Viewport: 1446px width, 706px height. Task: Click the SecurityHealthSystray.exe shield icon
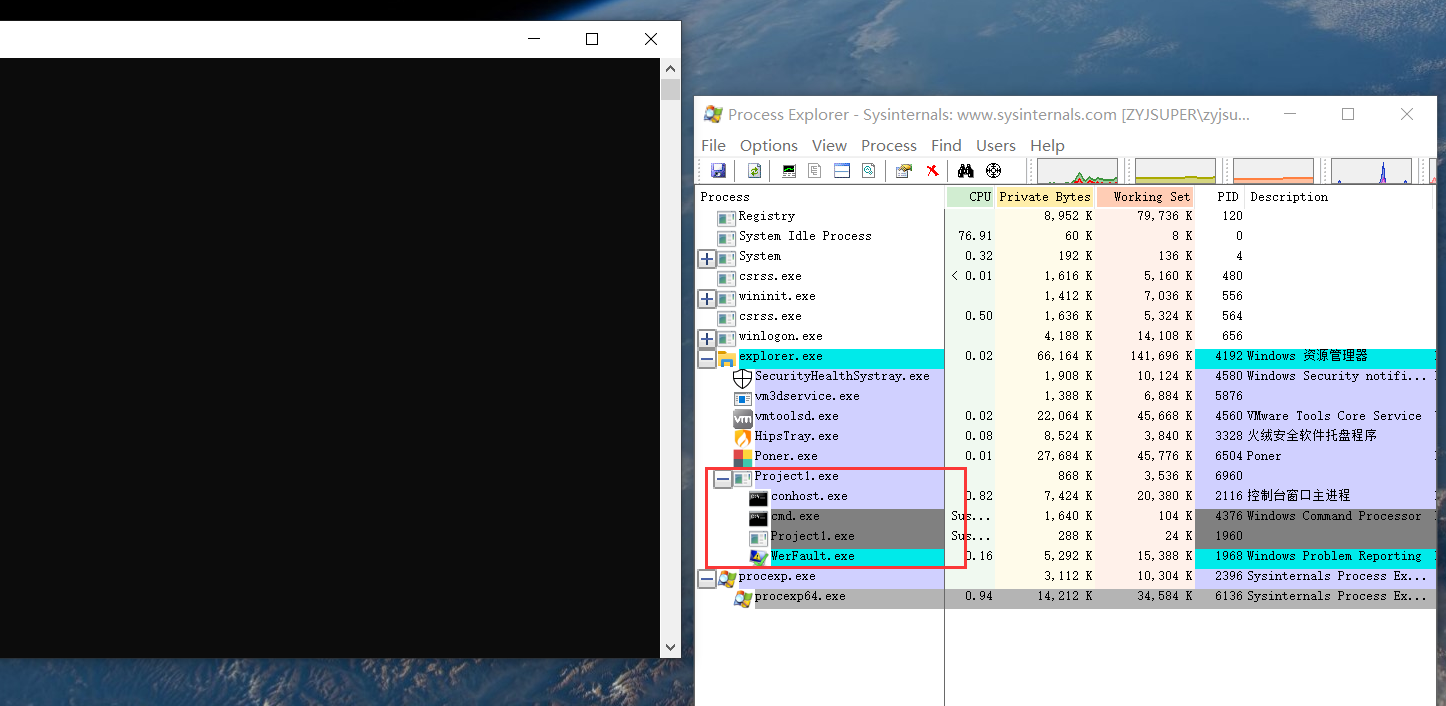pyautogui.click(x=742, y=378)
